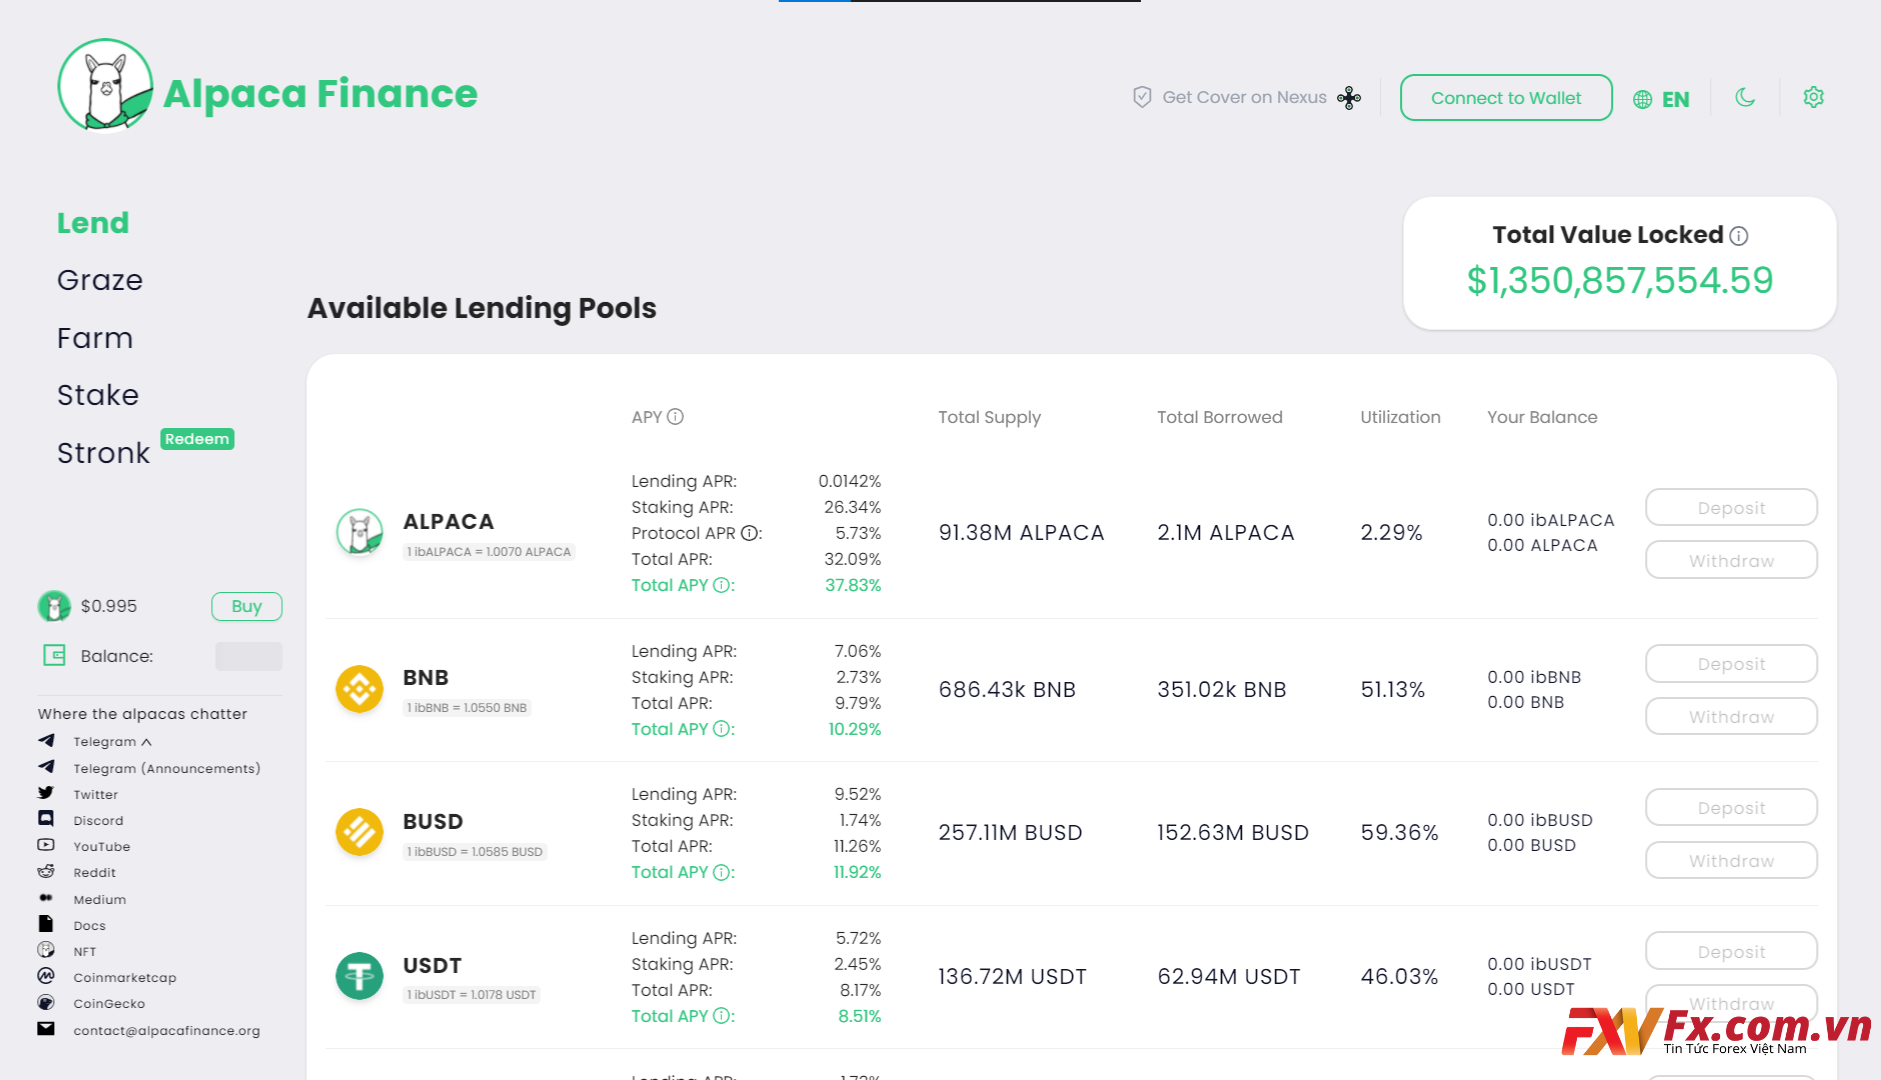1881x1080 pixels.
Task: Click Get Cover on Nexus link
Action: (x=1244, y=98)
